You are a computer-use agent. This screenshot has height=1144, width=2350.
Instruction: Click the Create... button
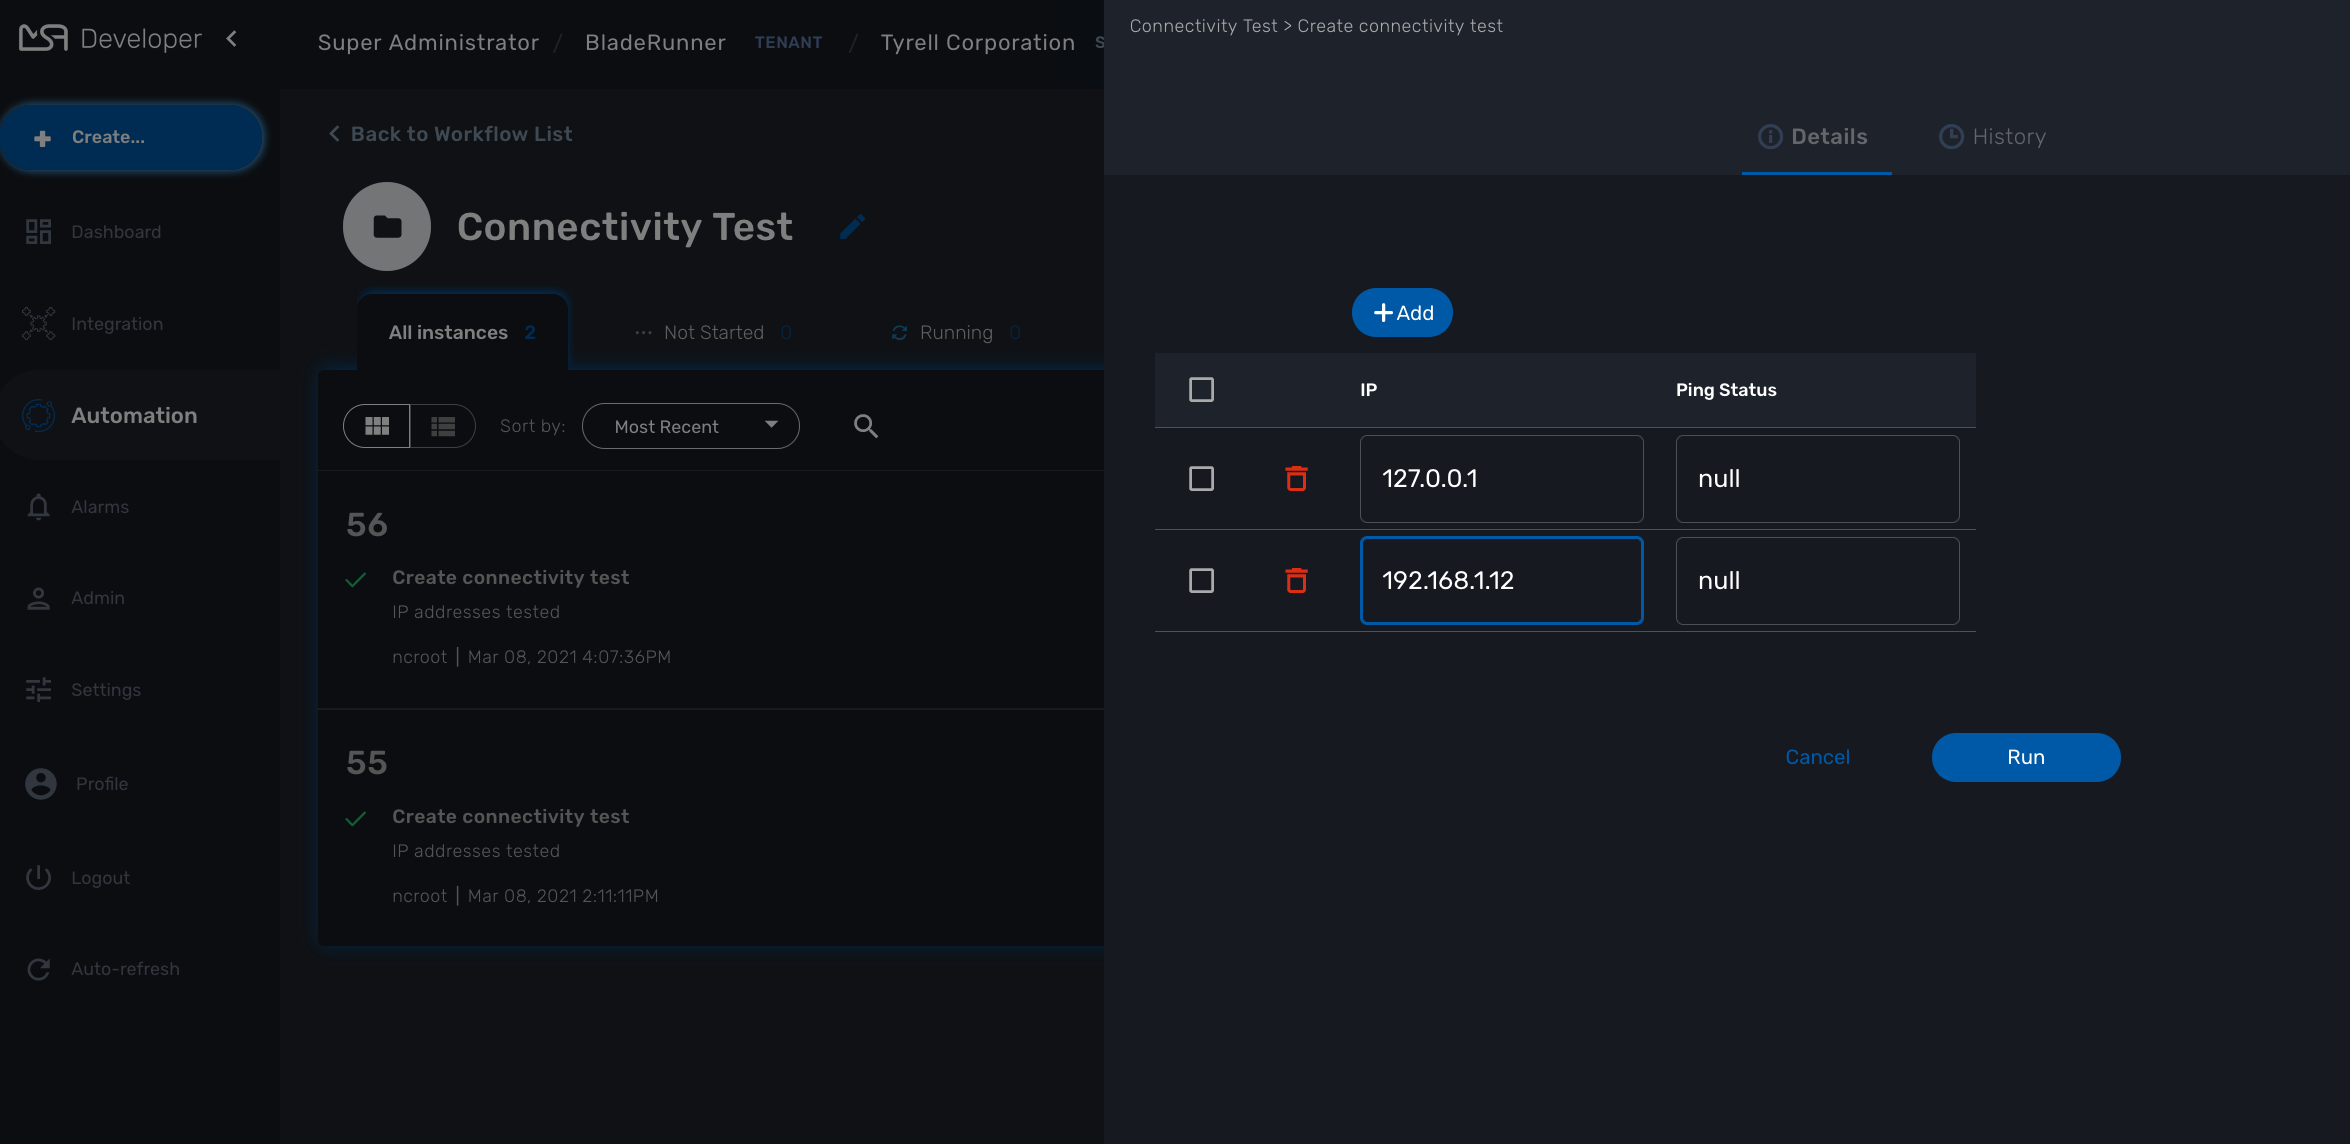tap(131, 137)
